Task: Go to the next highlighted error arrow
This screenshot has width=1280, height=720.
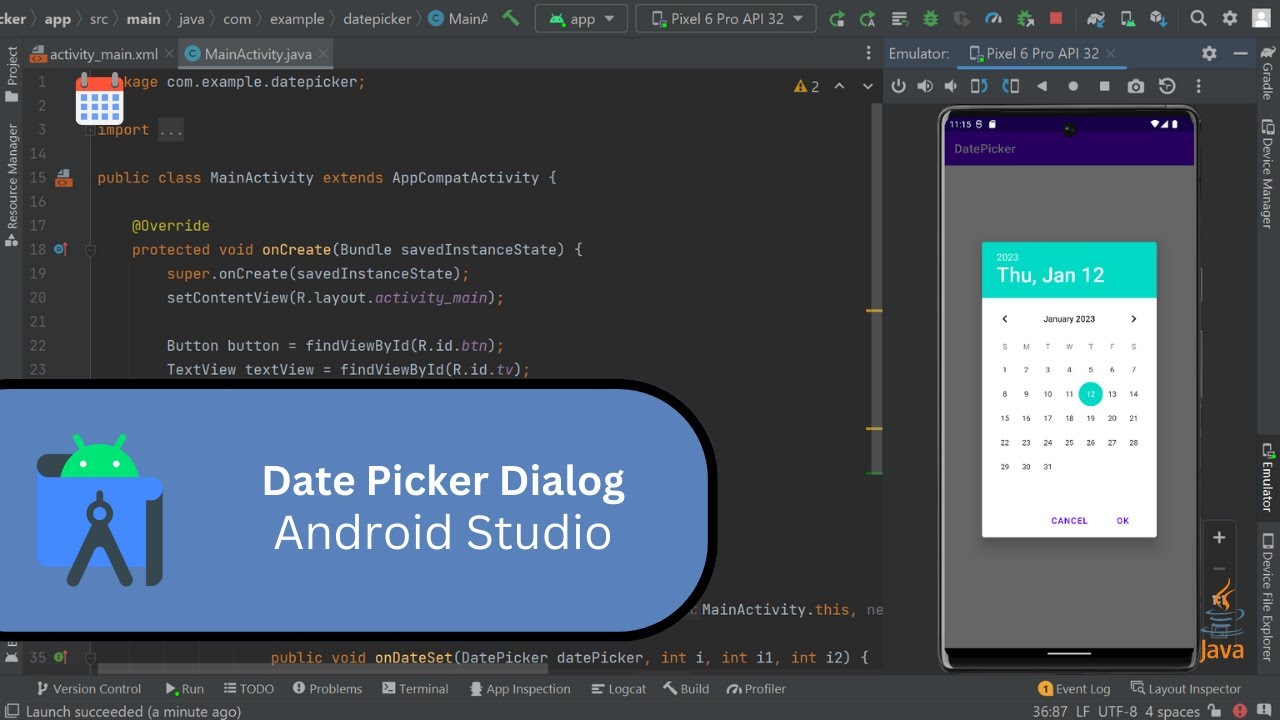Action: pos(866,87)
